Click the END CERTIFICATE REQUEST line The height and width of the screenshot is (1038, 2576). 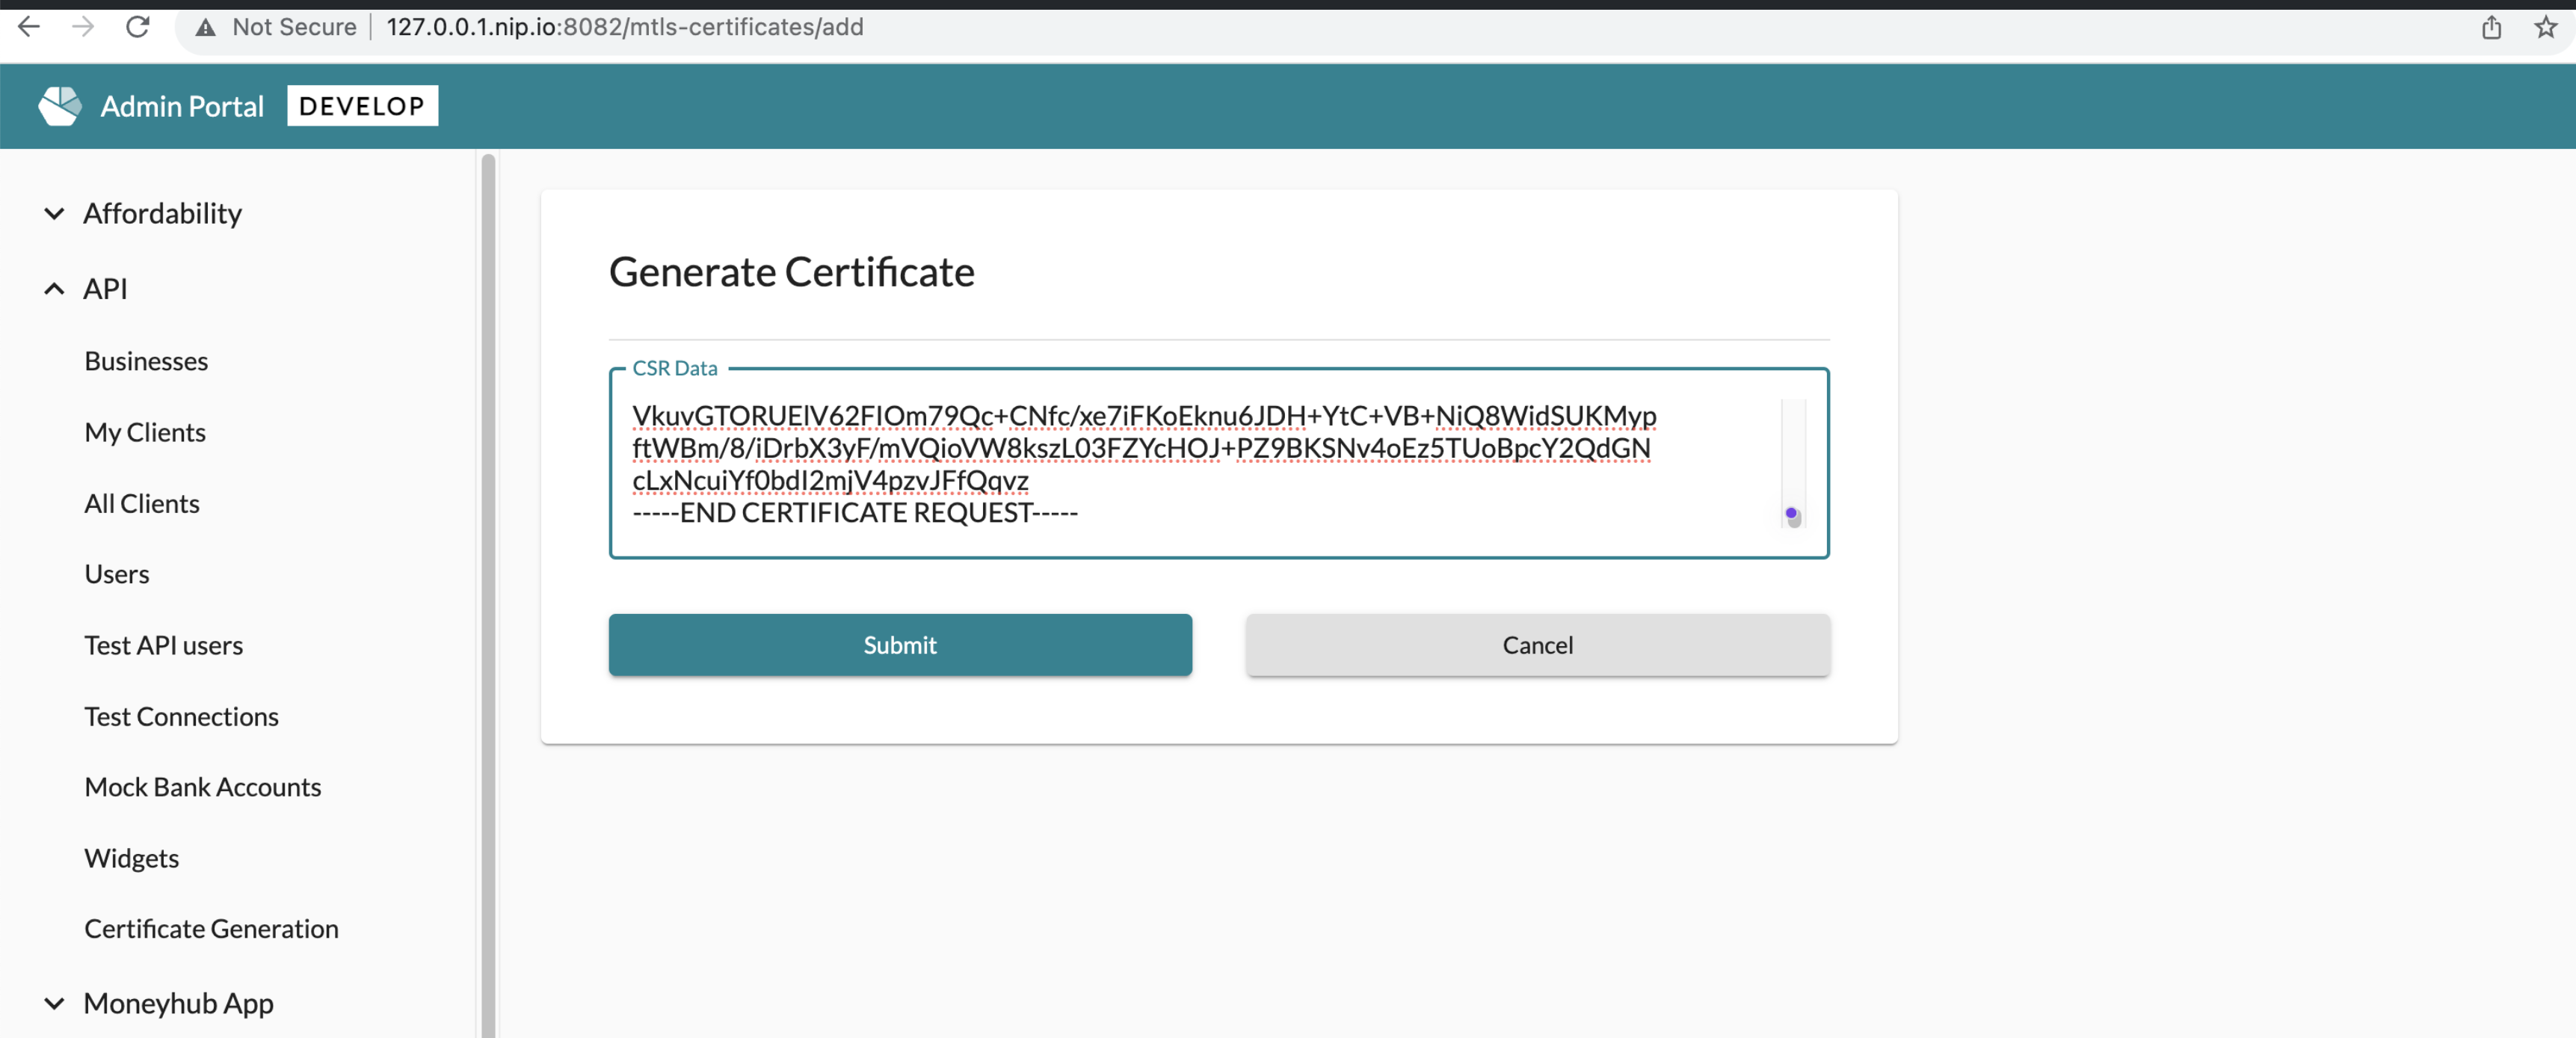tap(855, 513)
